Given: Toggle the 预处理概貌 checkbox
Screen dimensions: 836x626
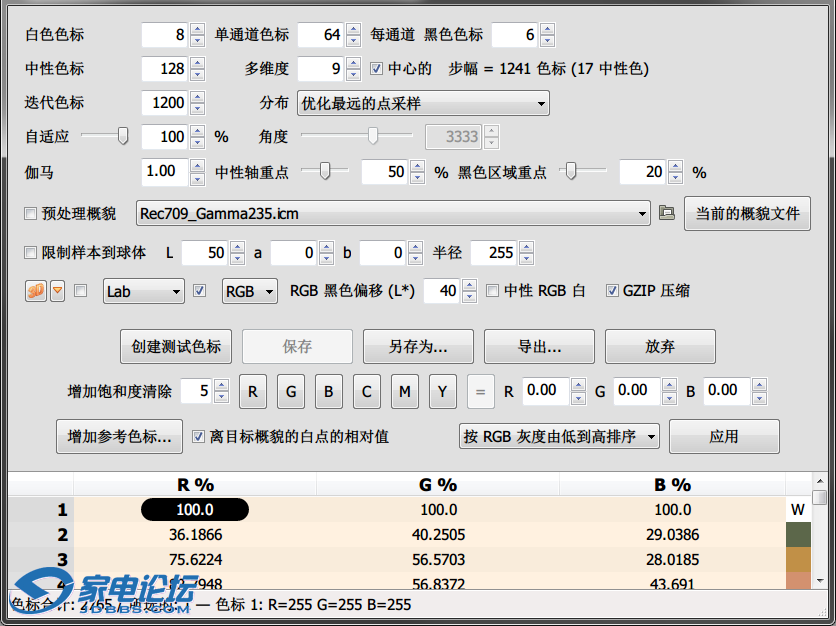Looking at the screenshot, I should click(30, 214).
